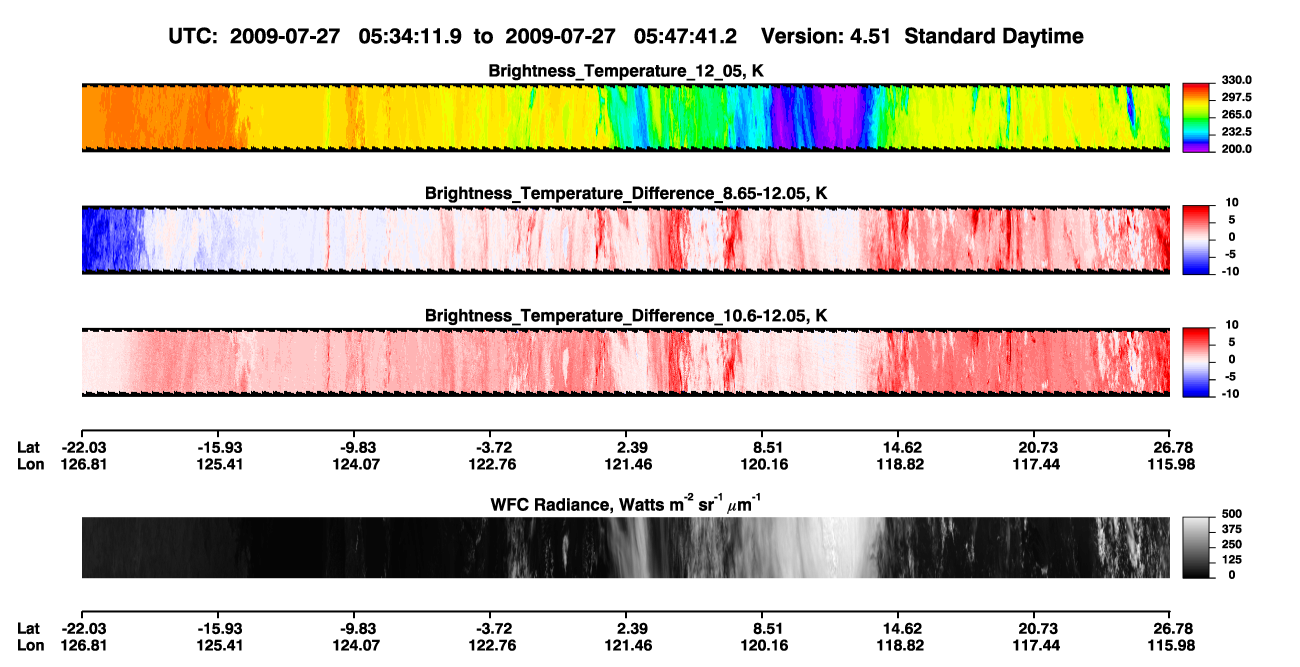Click latitude '2.39' under the 10.6-12.05 panel
Viewport: 1300px width, 667px height.
click(x=625, y=447)
